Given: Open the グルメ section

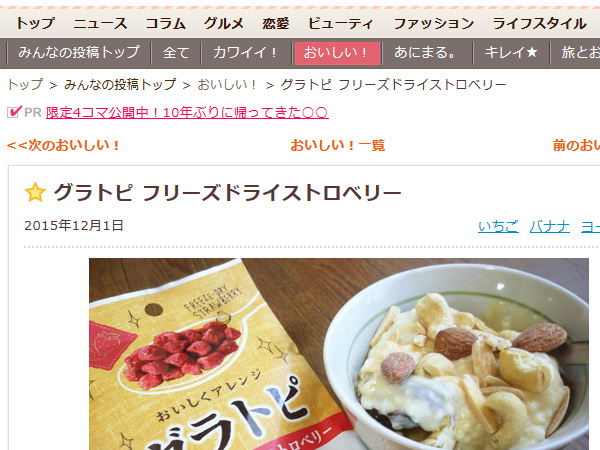Looking at the screenshot, I should pos(223,24).
